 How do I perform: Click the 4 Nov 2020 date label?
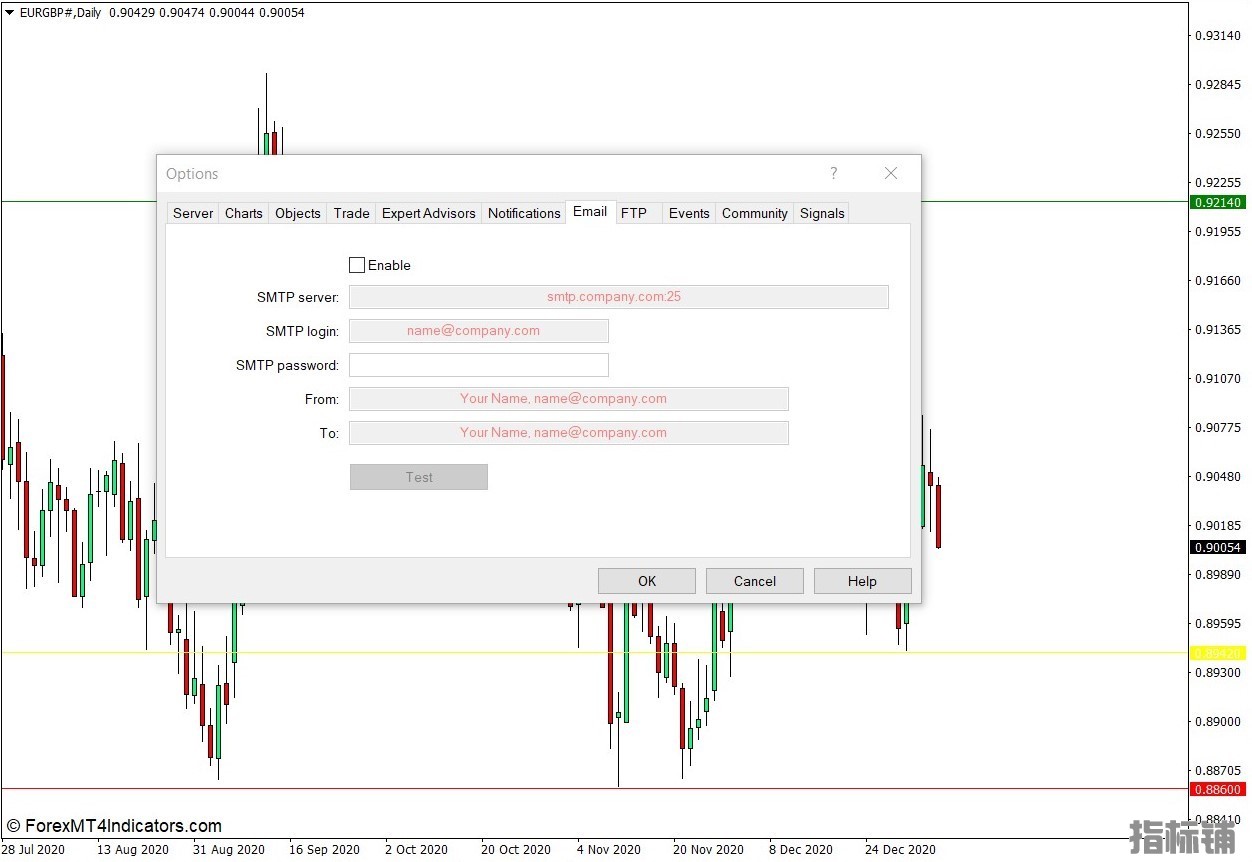[x=609, y=849]
